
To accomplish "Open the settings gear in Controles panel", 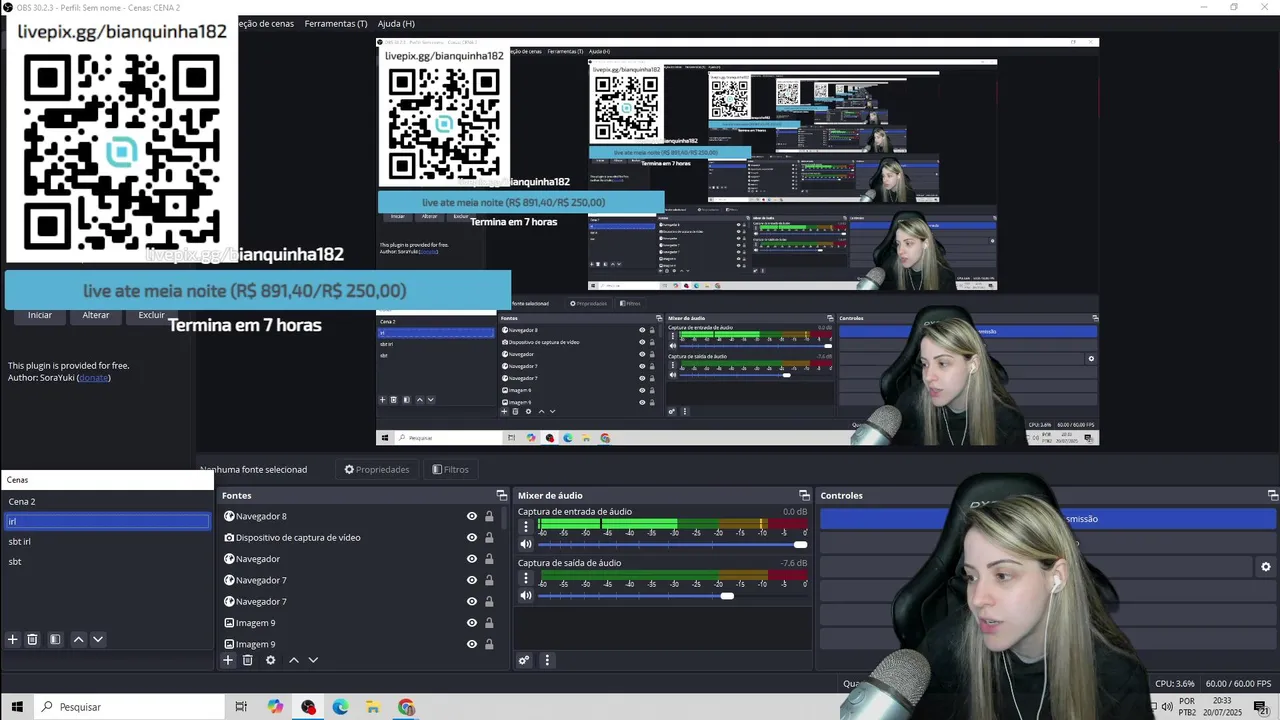I will [1266, 567].
